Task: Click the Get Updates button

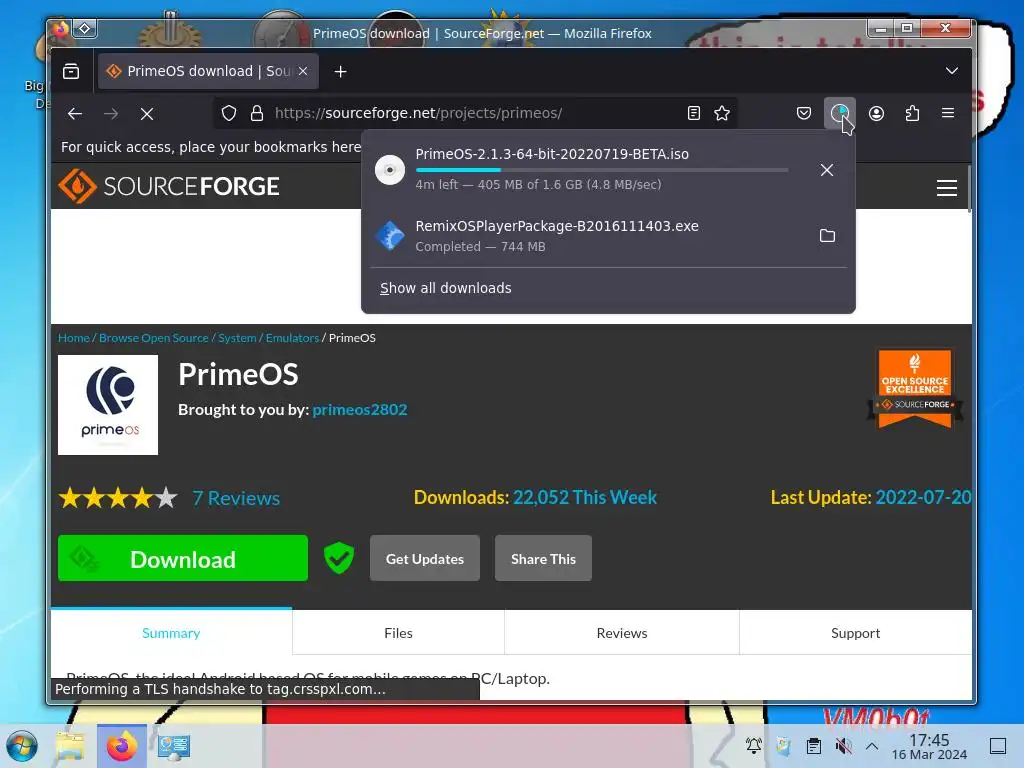Action: pos(425,558)
